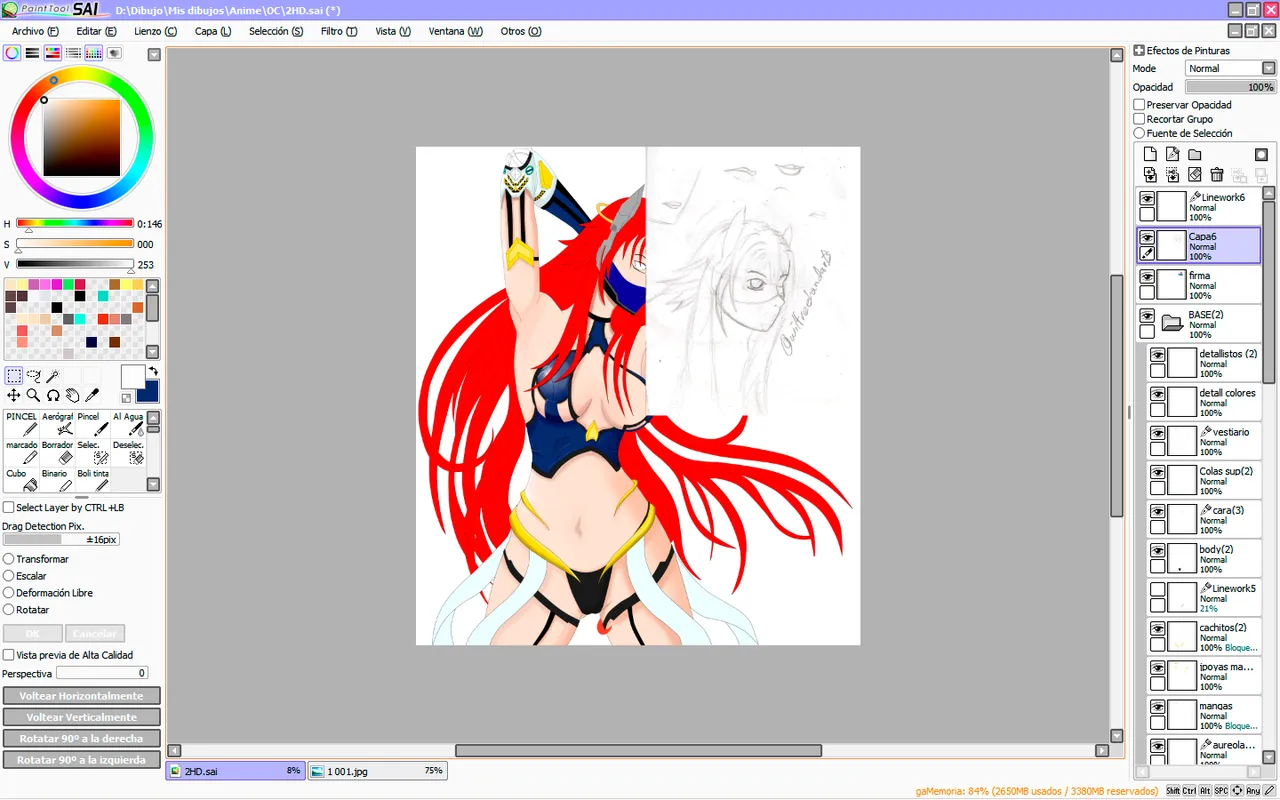1280x800 pixels.
Task: Choose the Binario binary pen tool
Action: coord(58,480)
